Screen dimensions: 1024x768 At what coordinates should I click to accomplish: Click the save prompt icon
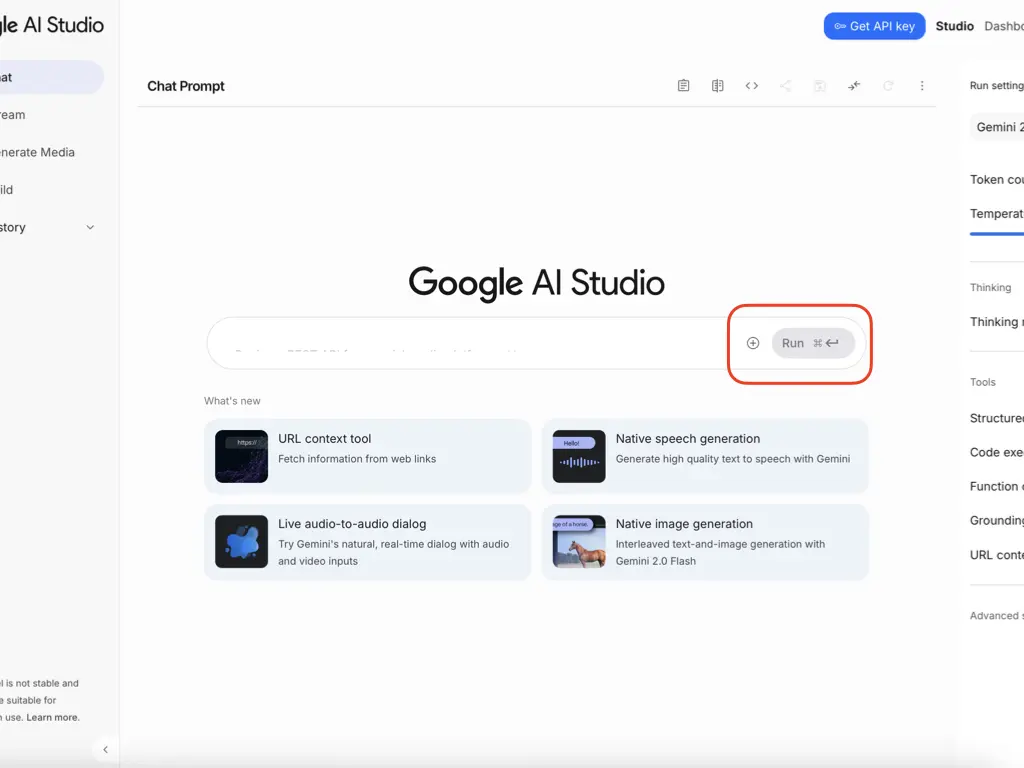pos(820,86)
